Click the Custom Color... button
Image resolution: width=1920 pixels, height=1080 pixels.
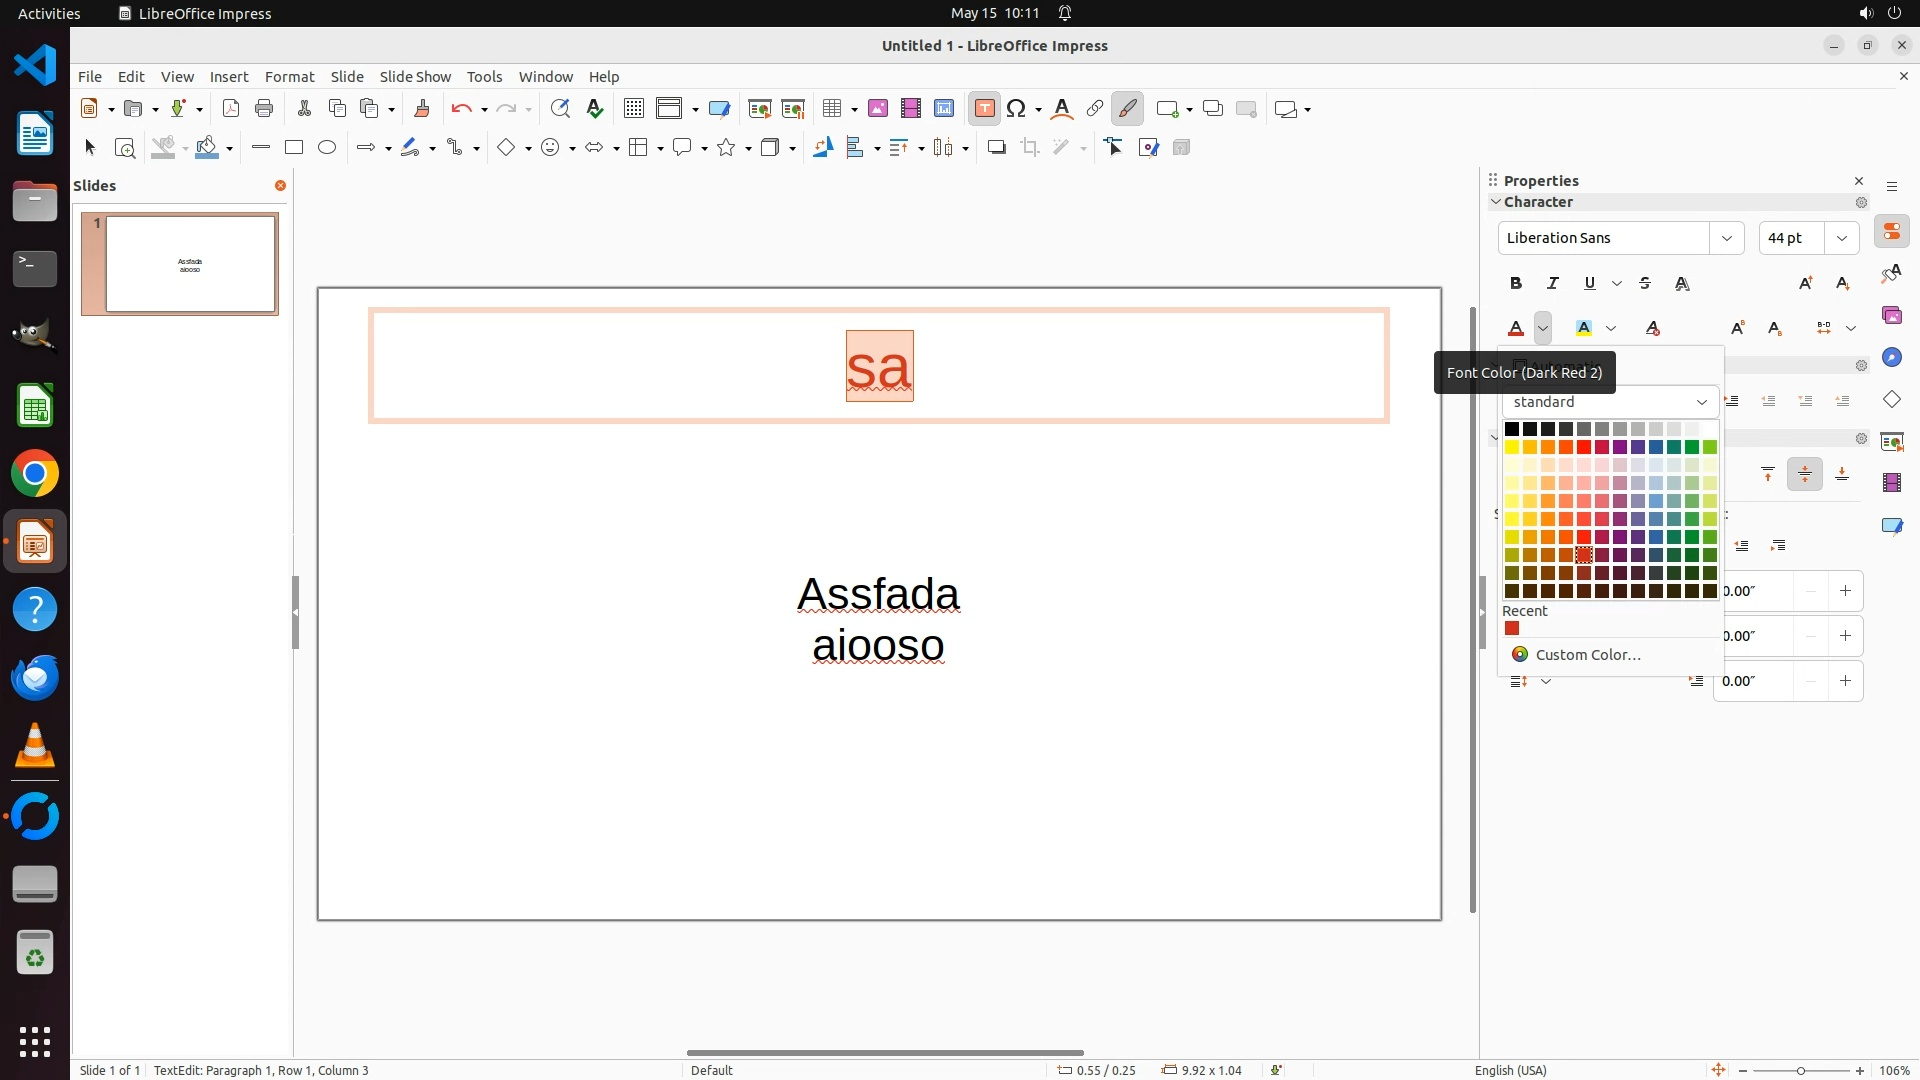tap(1588, 655)
